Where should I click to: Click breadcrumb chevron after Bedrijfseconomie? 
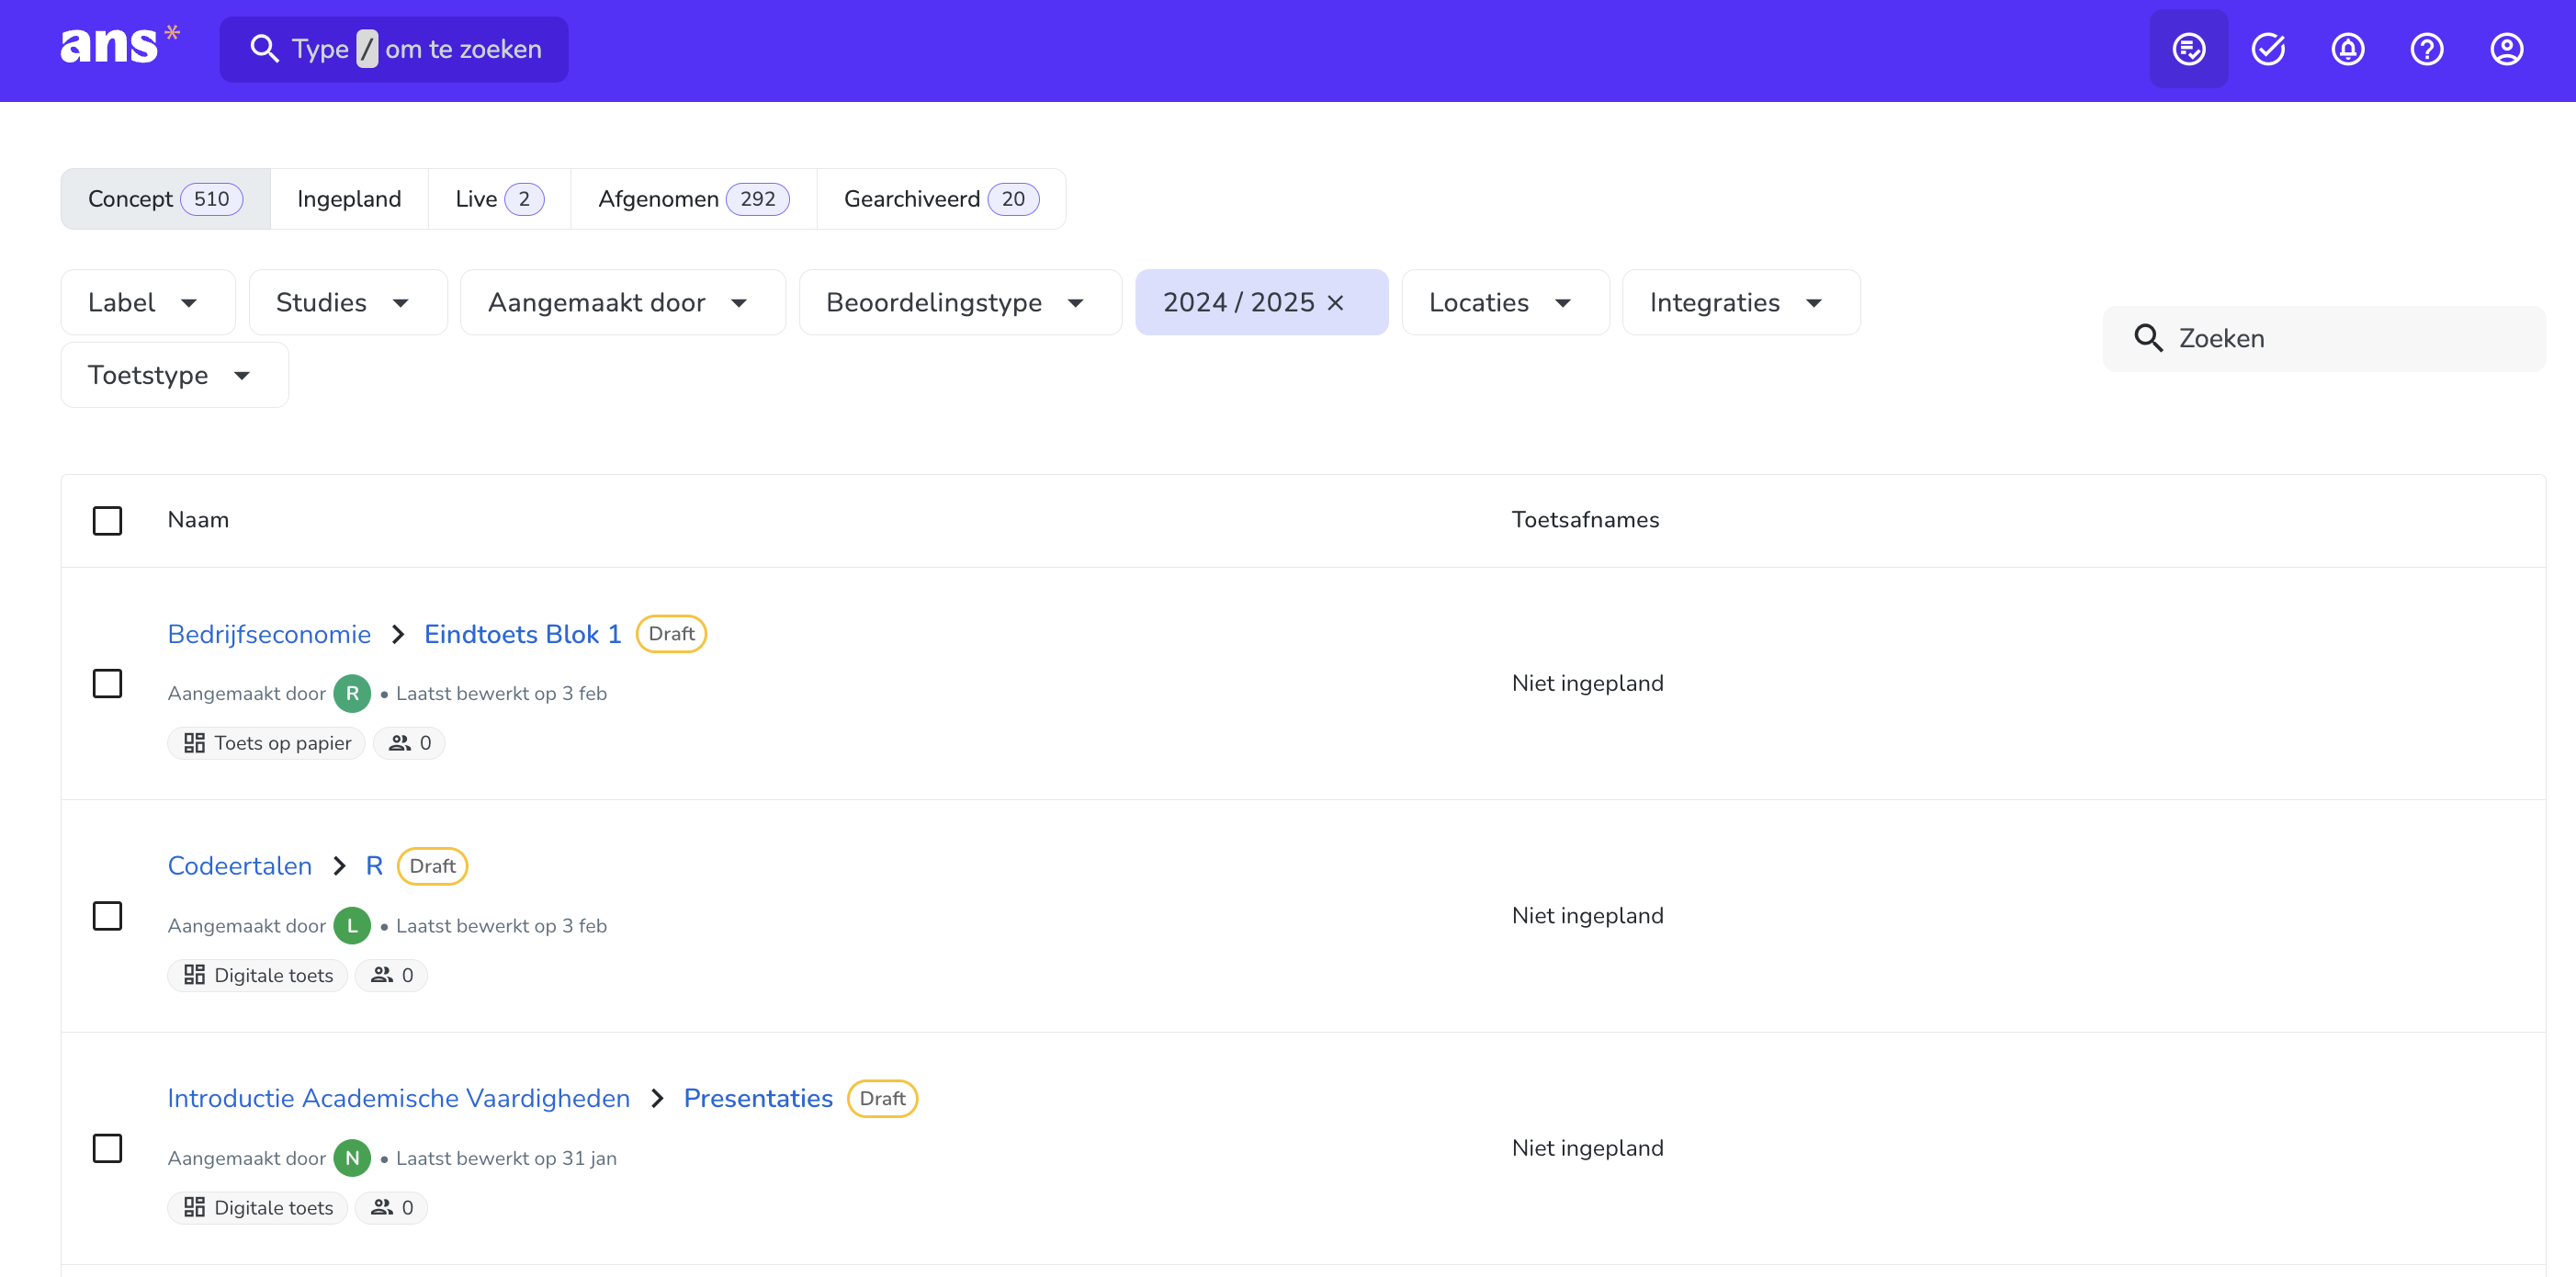coord(398,634)
